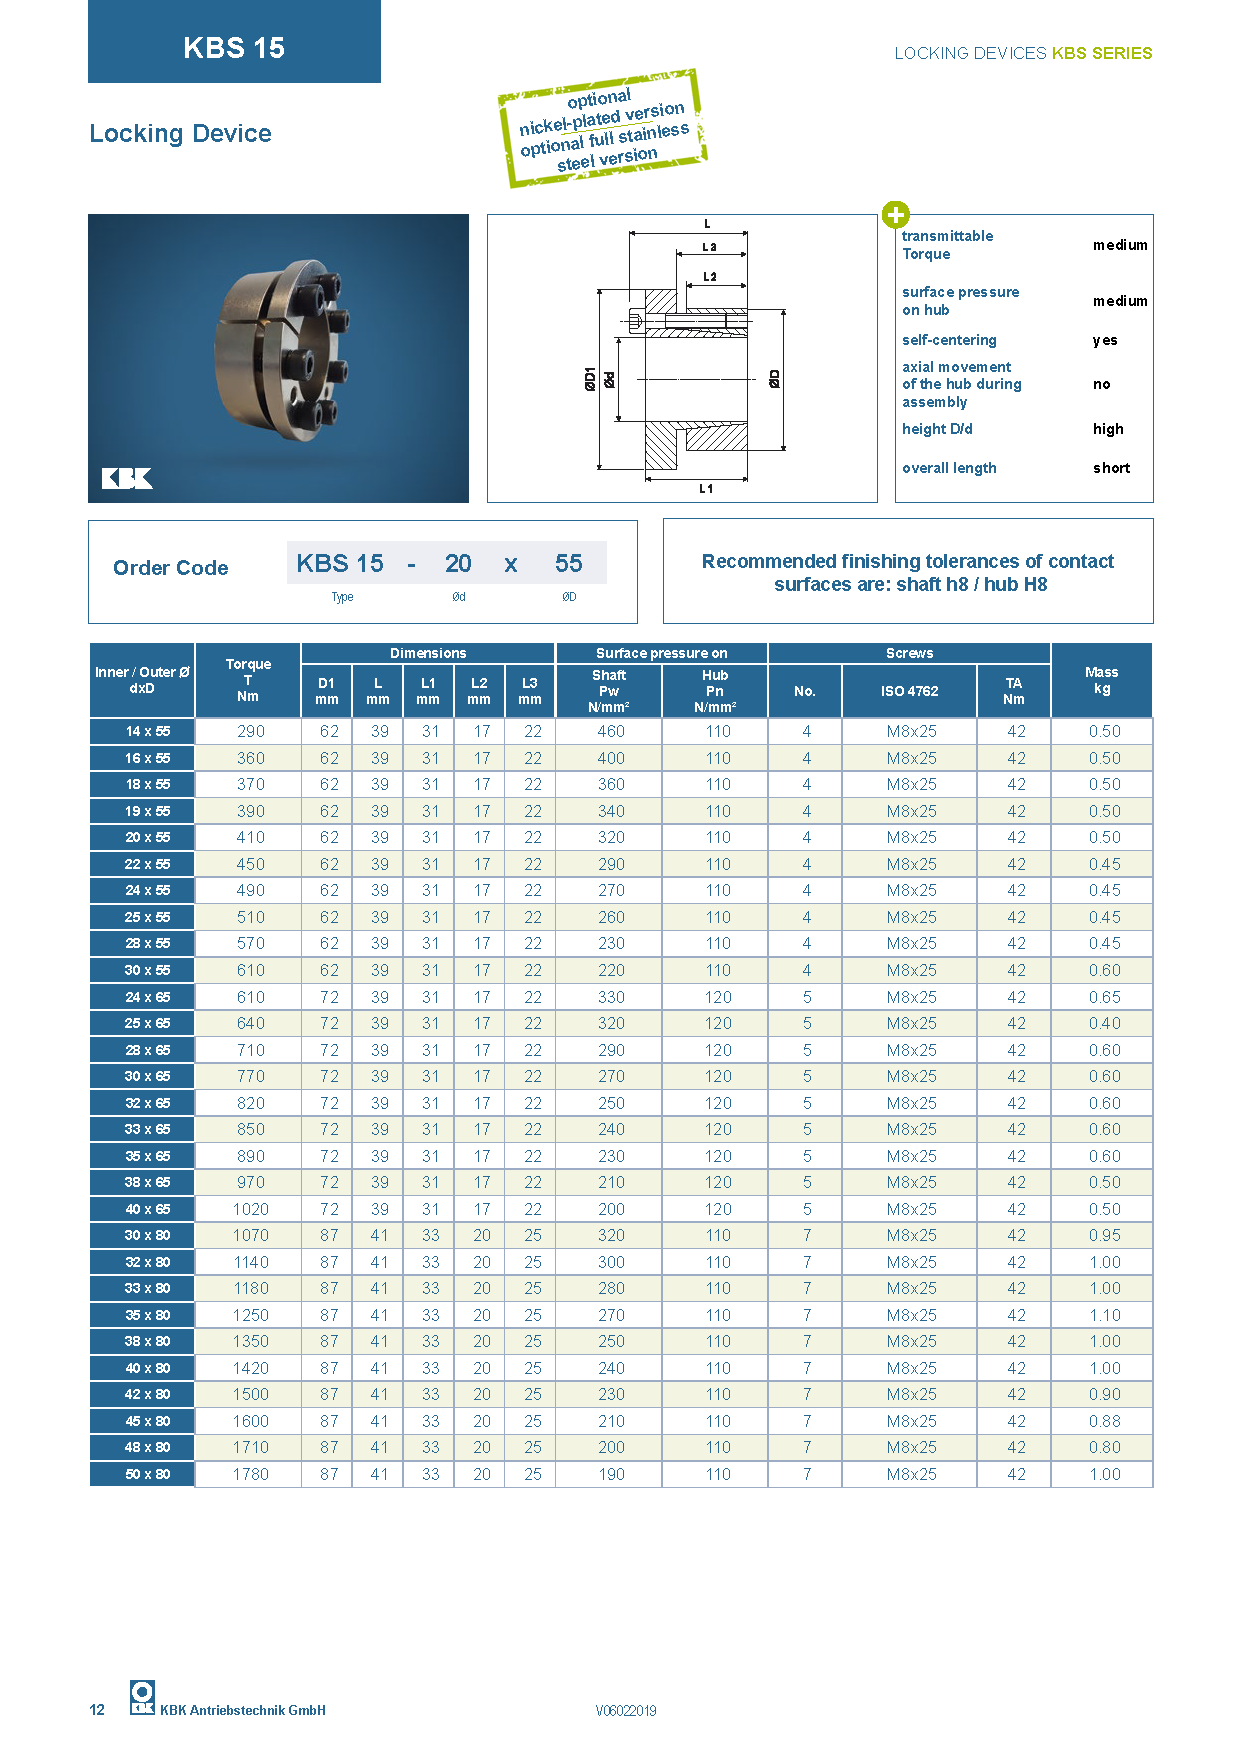The image size is (1241, 1754).
Task: Click the Surface pressure on column header
Action: pyautogui.click(x=661, y=653)
